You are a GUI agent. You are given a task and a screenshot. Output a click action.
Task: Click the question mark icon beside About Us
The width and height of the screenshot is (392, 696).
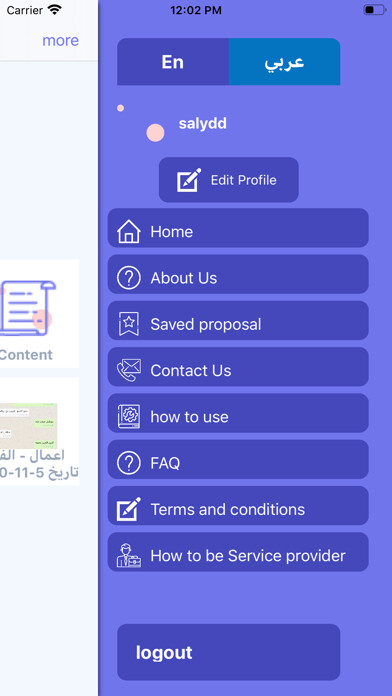tap(129, 278)
